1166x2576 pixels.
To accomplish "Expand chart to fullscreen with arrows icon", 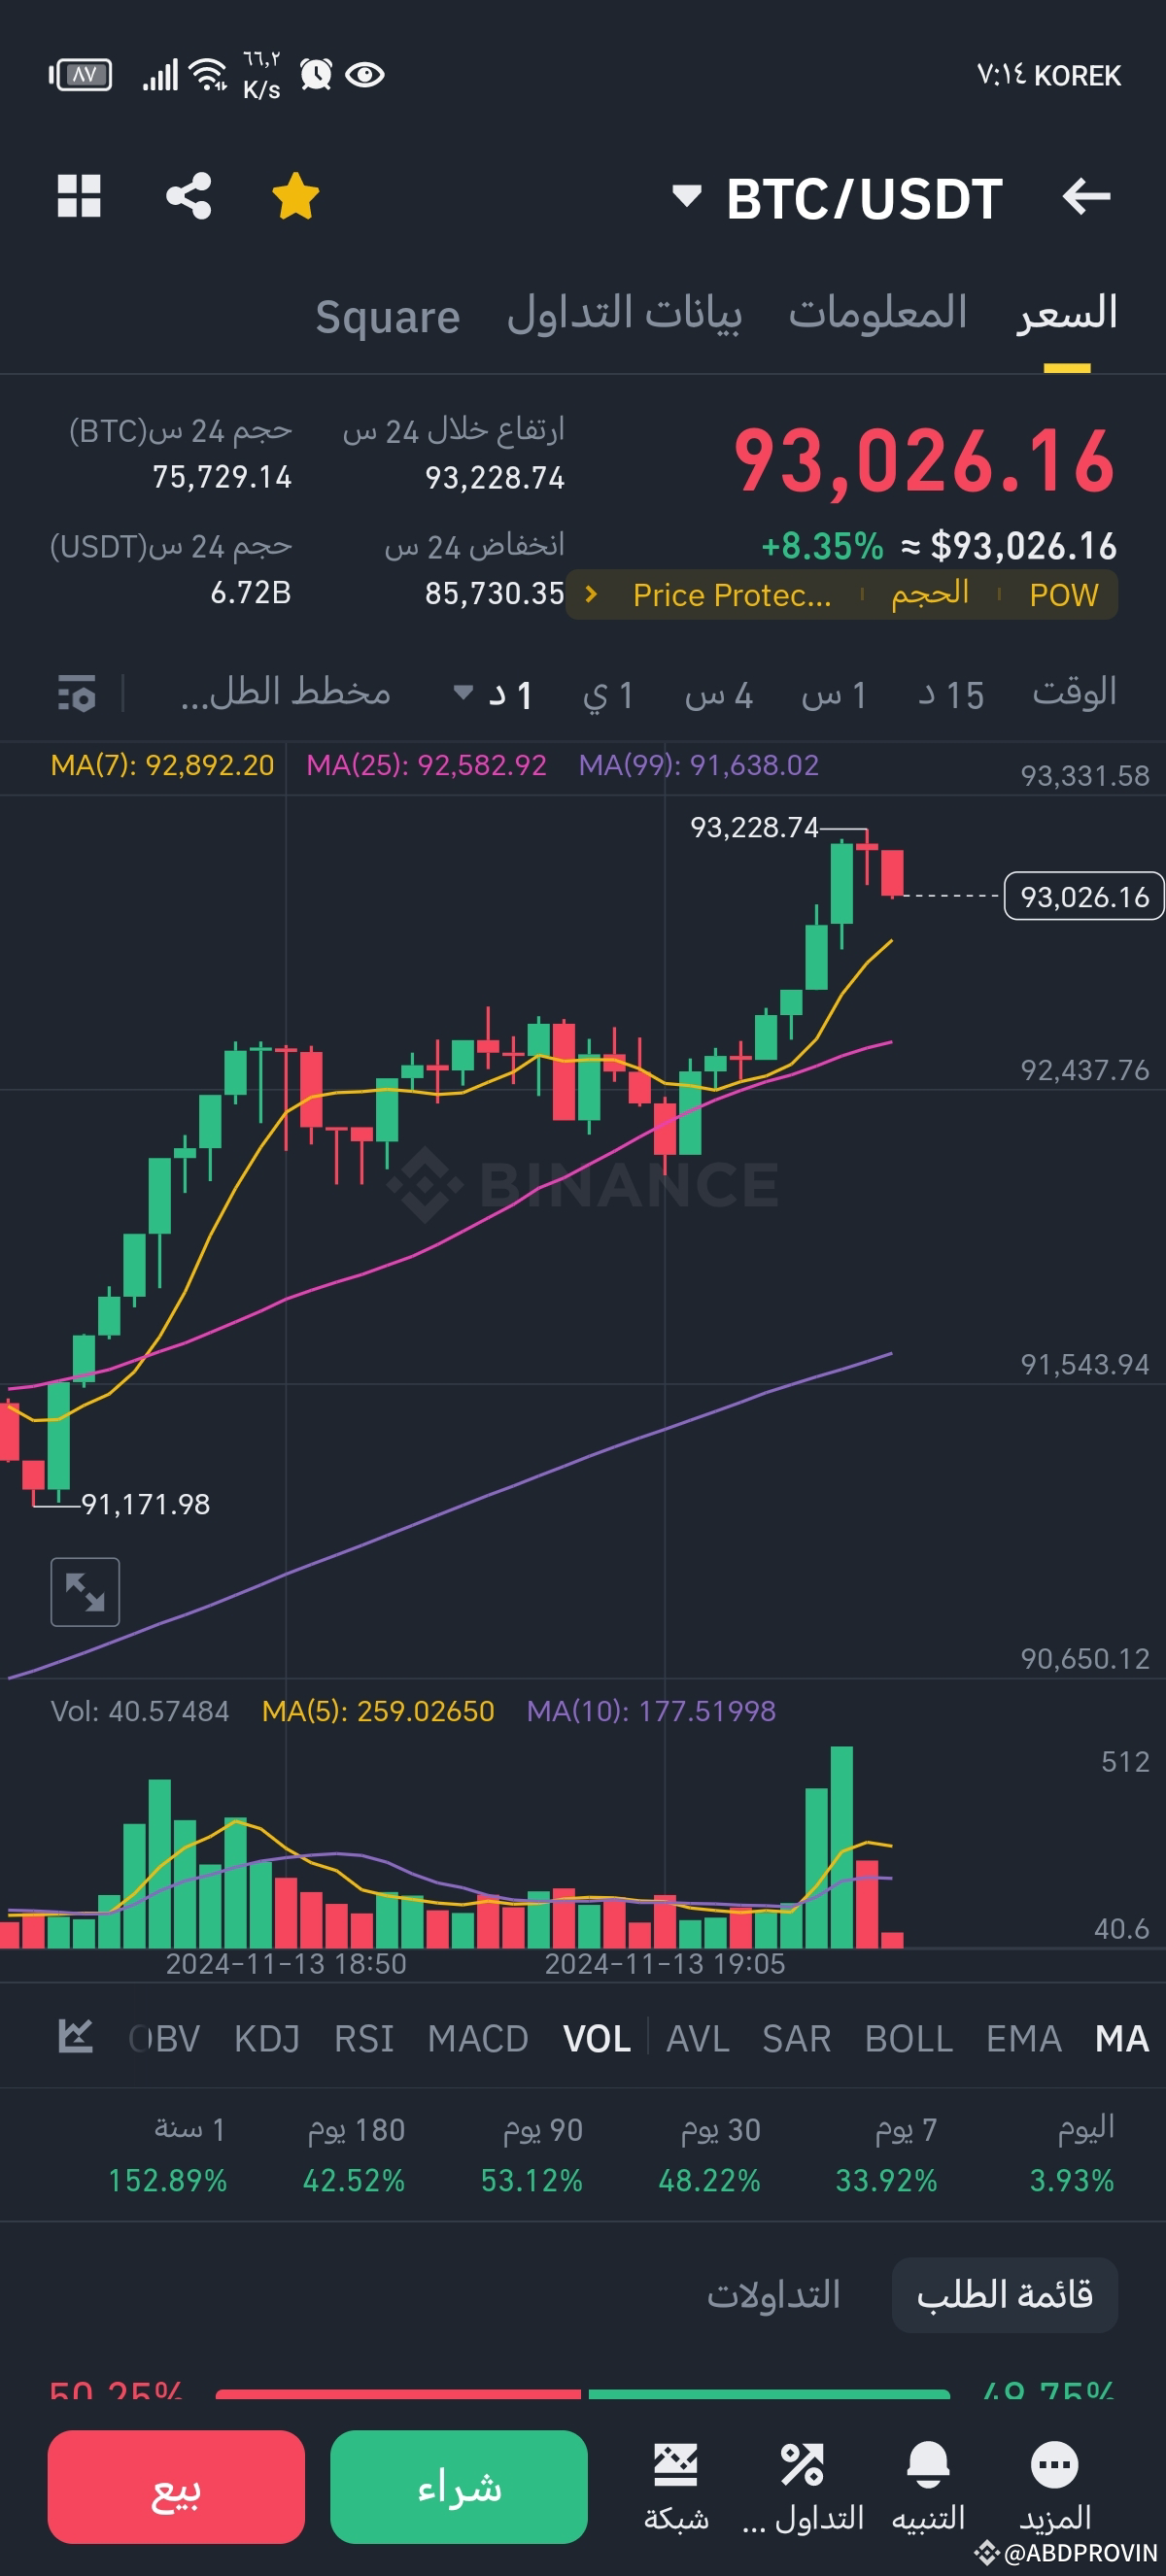I will tap(86, 1592).
